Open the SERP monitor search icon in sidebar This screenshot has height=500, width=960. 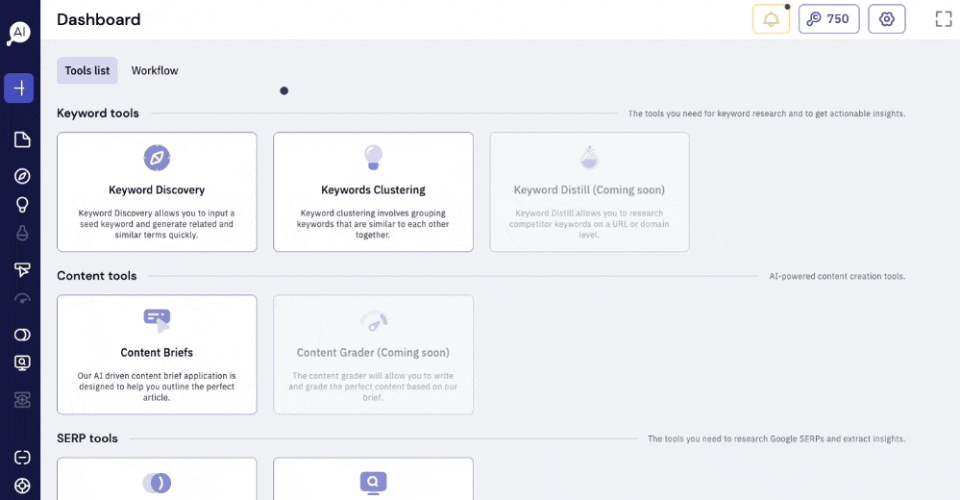22,363
